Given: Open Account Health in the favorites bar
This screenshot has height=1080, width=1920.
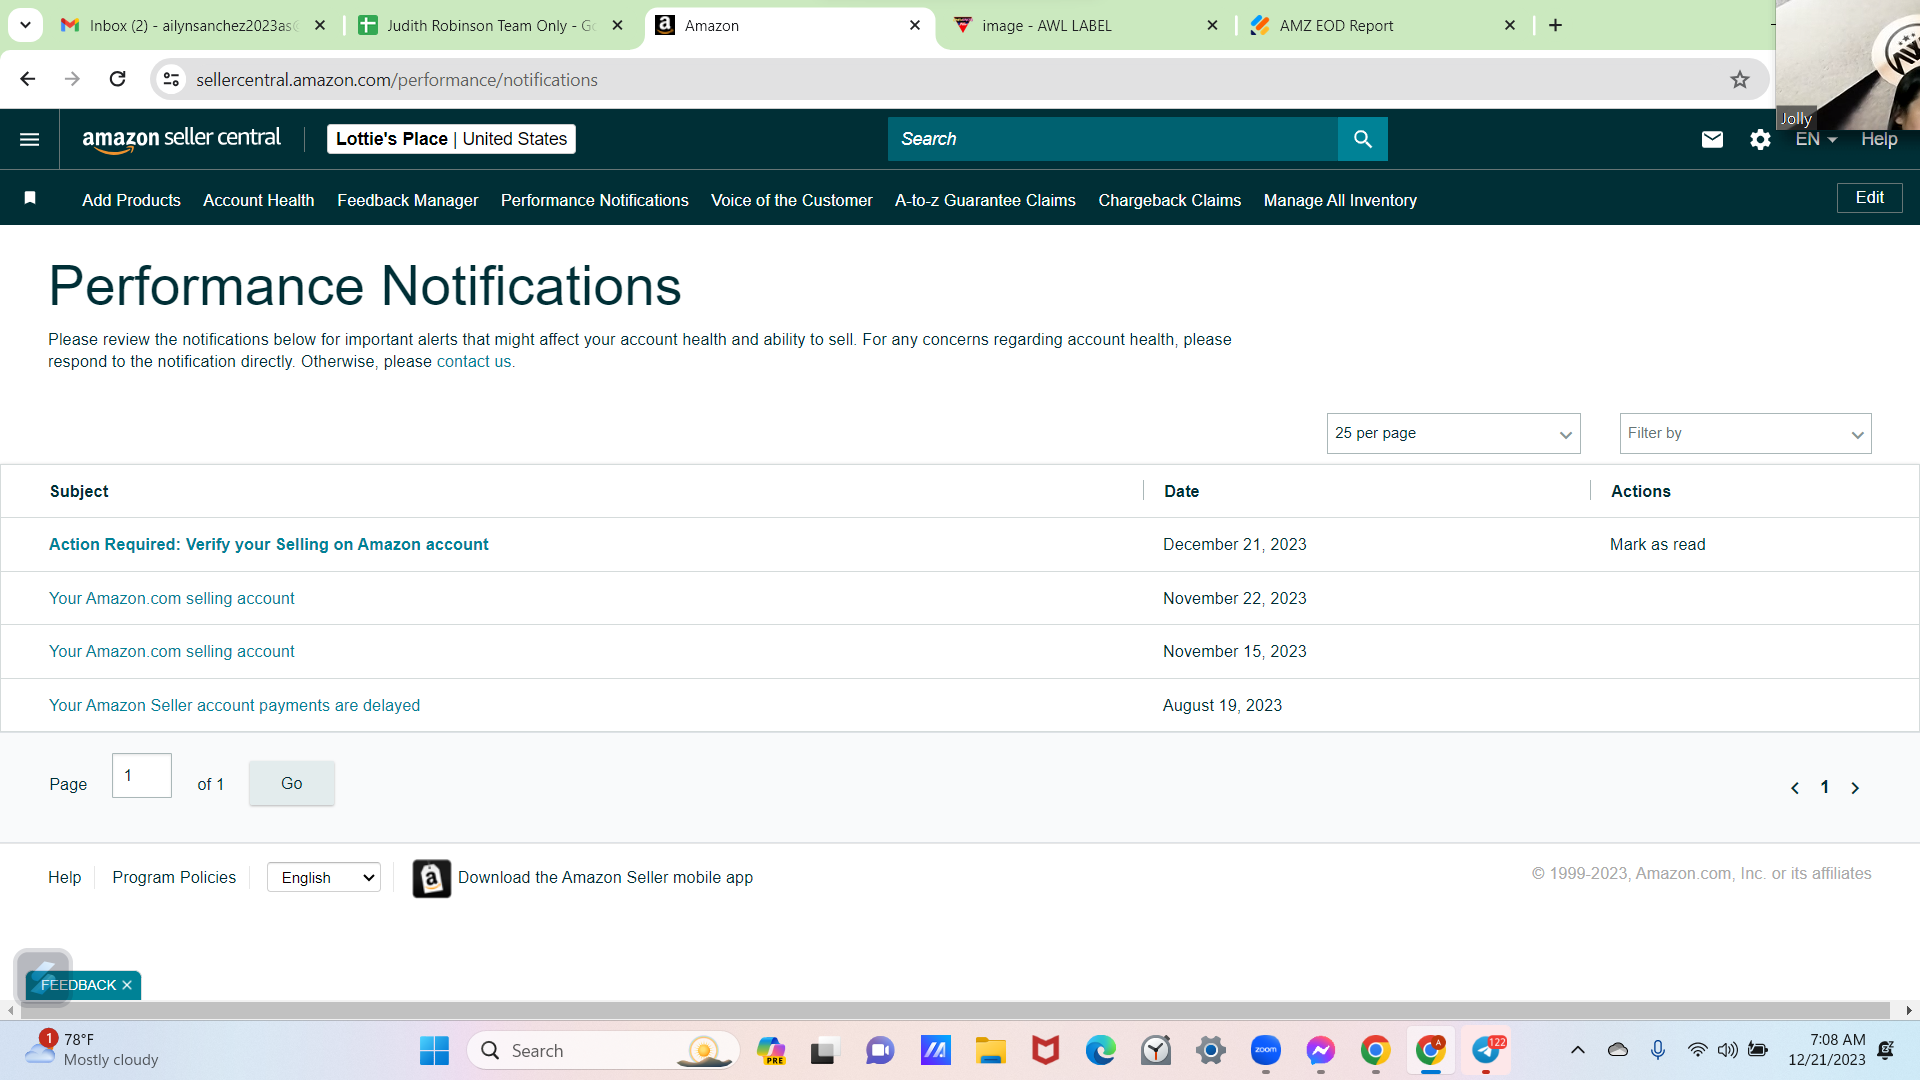Looking at the screenshot, I should tap(258, 200).
